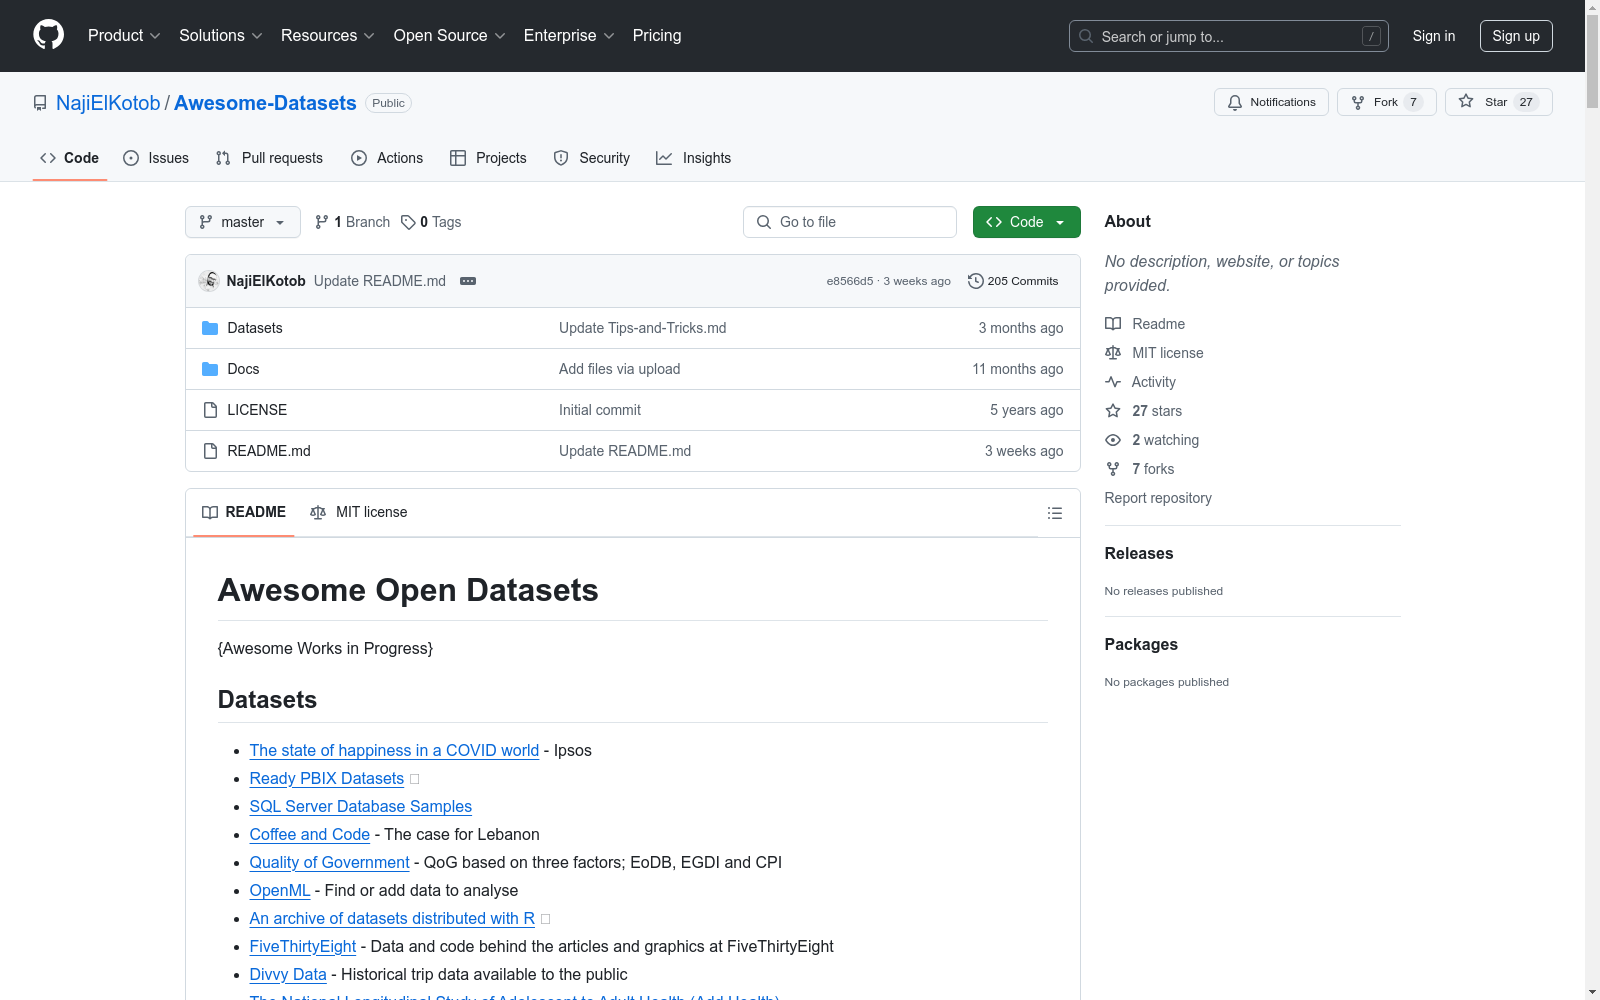The width and height of the screenshot is (1600, 1000).
Task: Click the LICENSE file icon
Action: click(210, 410)
